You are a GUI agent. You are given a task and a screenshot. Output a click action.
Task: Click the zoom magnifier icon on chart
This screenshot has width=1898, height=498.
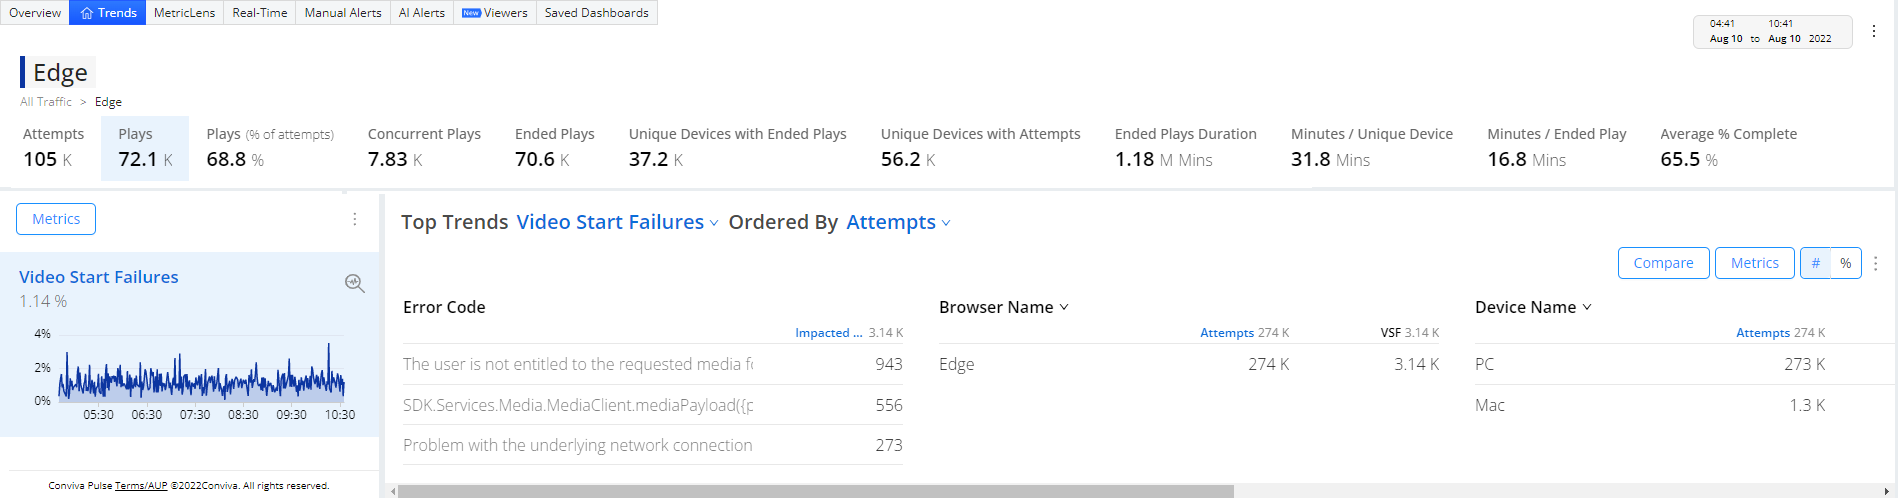tap(354, 283)
